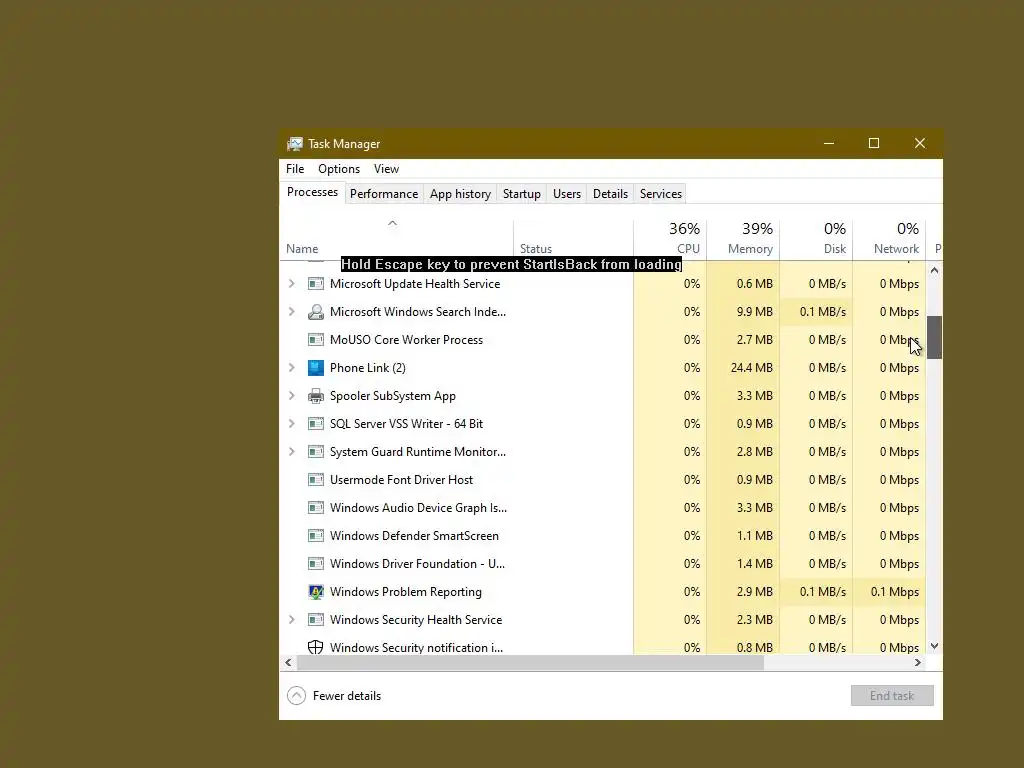Image resolution: width=1024 pixels, height=768 pixels.
Task: Switch to the Startup tab
Action: pyautogui.click(x=522, y=194)
